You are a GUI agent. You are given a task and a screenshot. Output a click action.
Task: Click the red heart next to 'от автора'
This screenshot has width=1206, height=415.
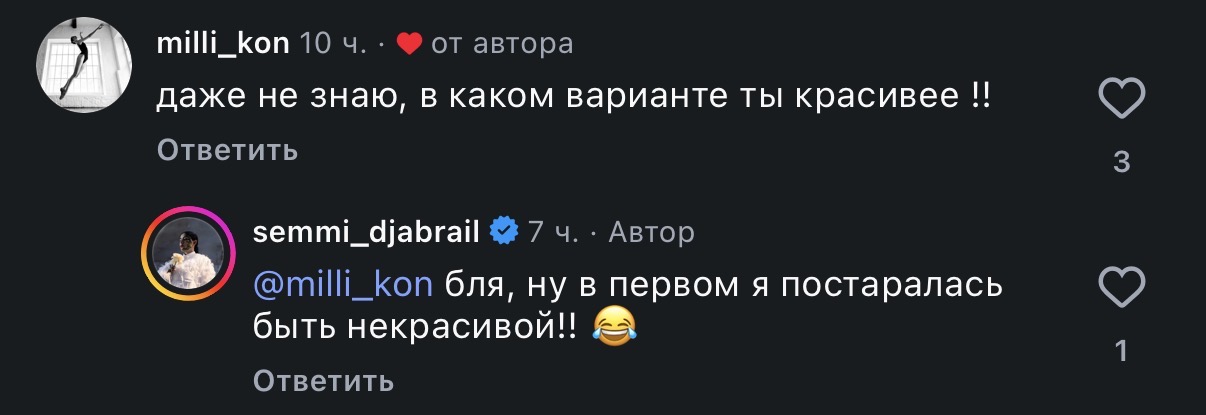409,43
